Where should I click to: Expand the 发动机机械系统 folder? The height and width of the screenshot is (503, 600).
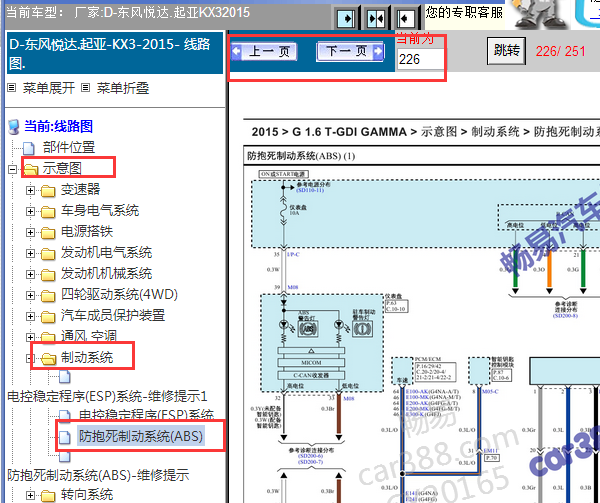(31, 274)
